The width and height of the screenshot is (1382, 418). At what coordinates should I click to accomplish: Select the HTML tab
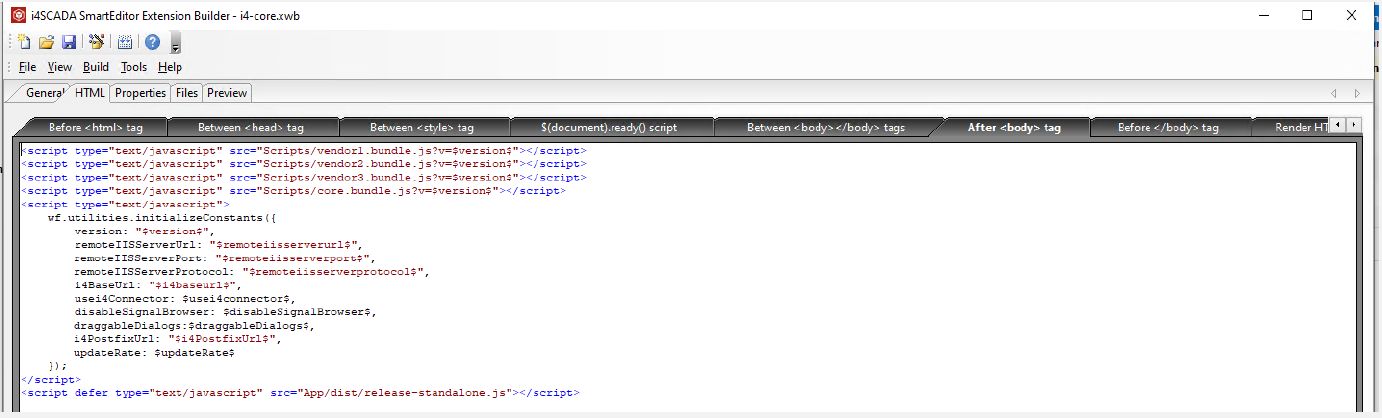[90, 93]
